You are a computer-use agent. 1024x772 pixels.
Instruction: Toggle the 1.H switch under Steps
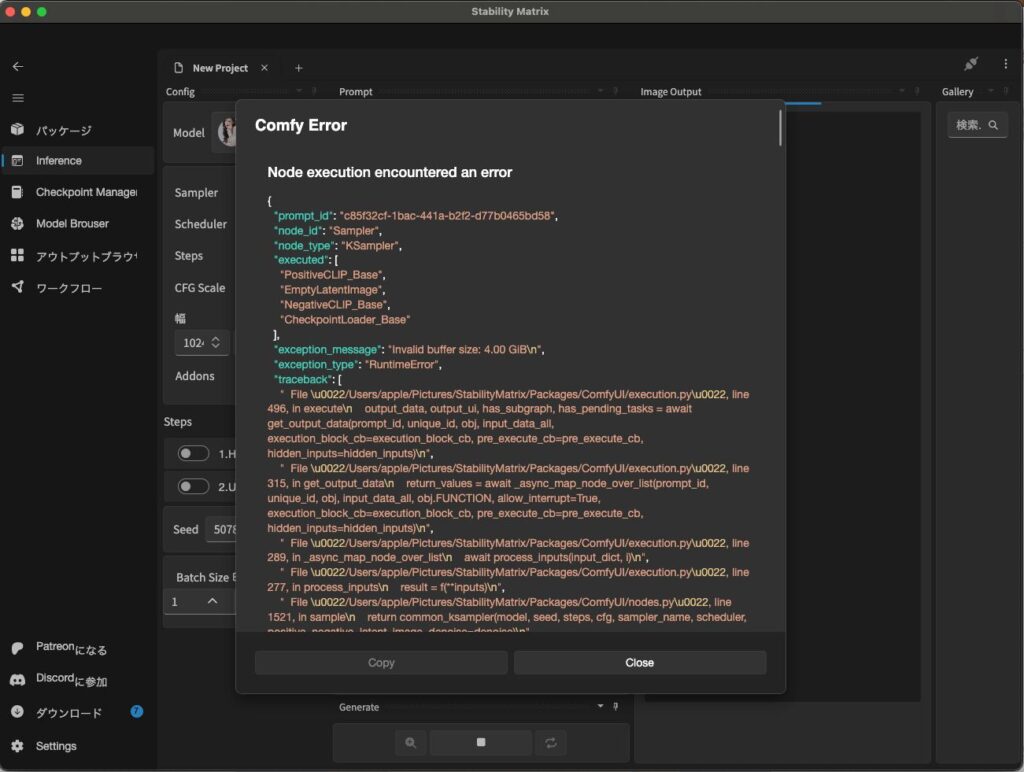(193, 453)
